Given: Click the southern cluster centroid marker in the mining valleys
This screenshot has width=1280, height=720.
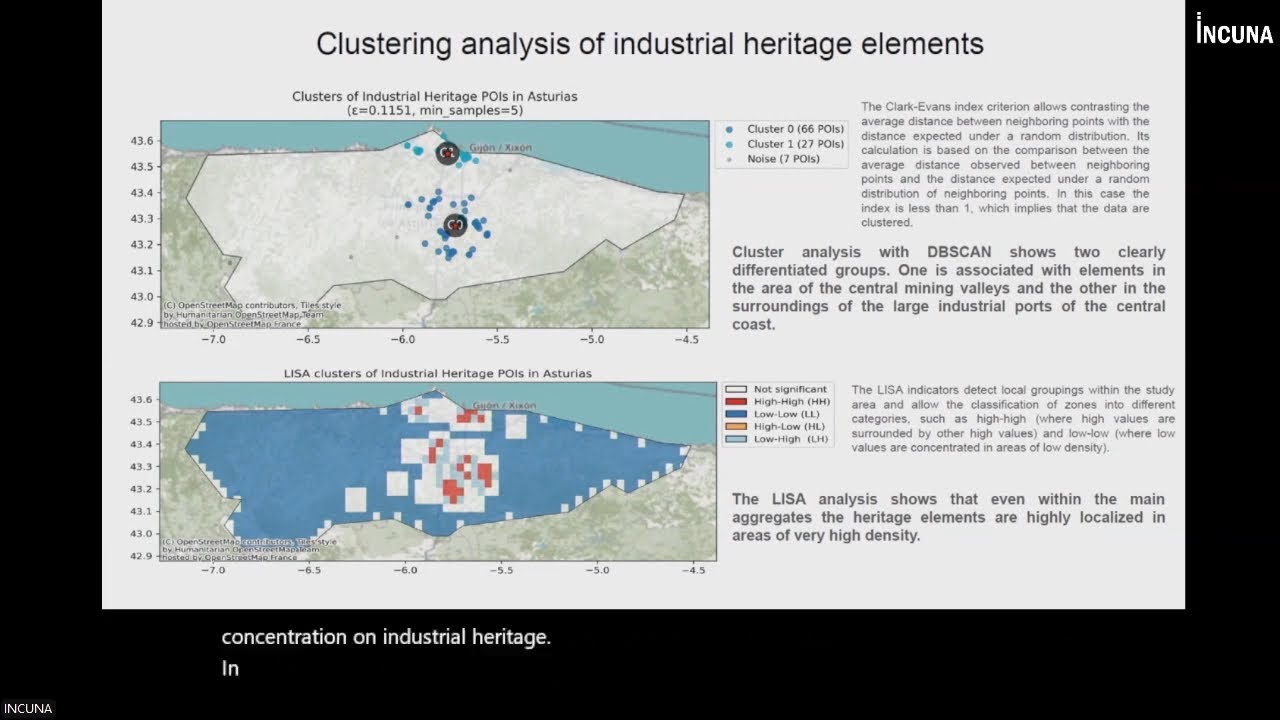Looking at the screenshot, I should tap(455, 226).
